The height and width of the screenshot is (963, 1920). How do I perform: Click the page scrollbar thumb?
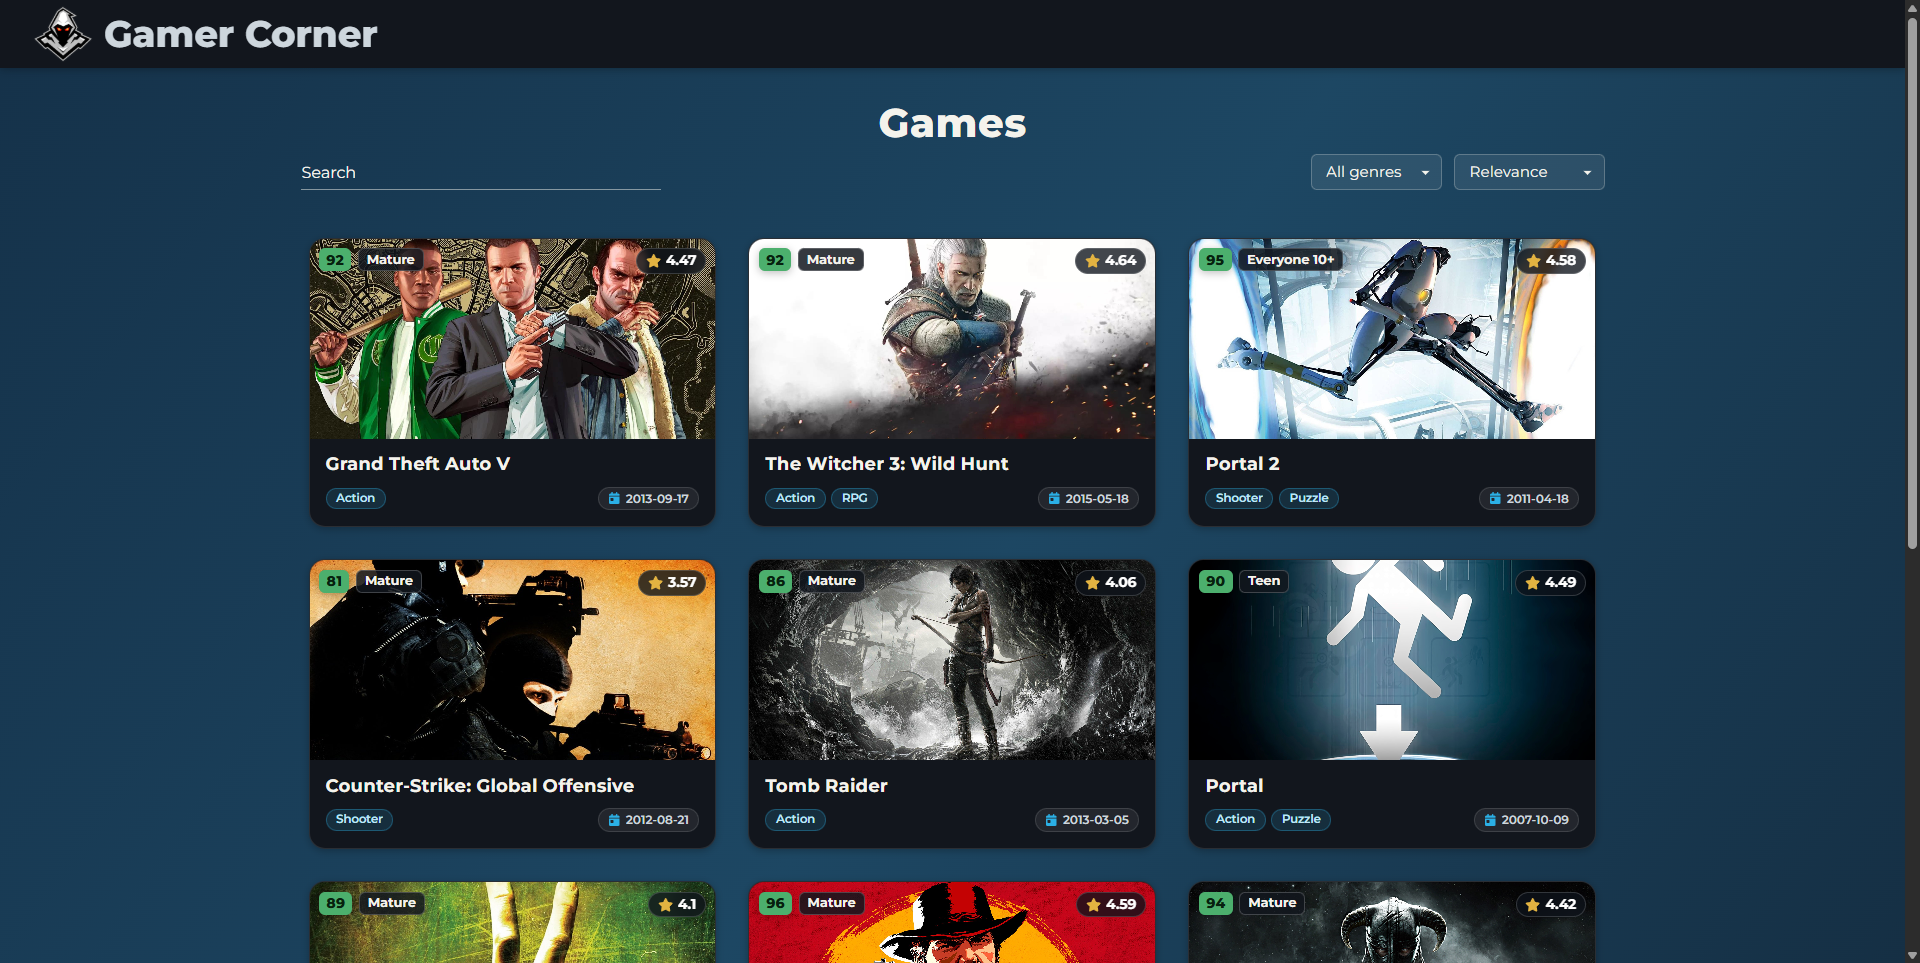click(x=1912, y=283)
